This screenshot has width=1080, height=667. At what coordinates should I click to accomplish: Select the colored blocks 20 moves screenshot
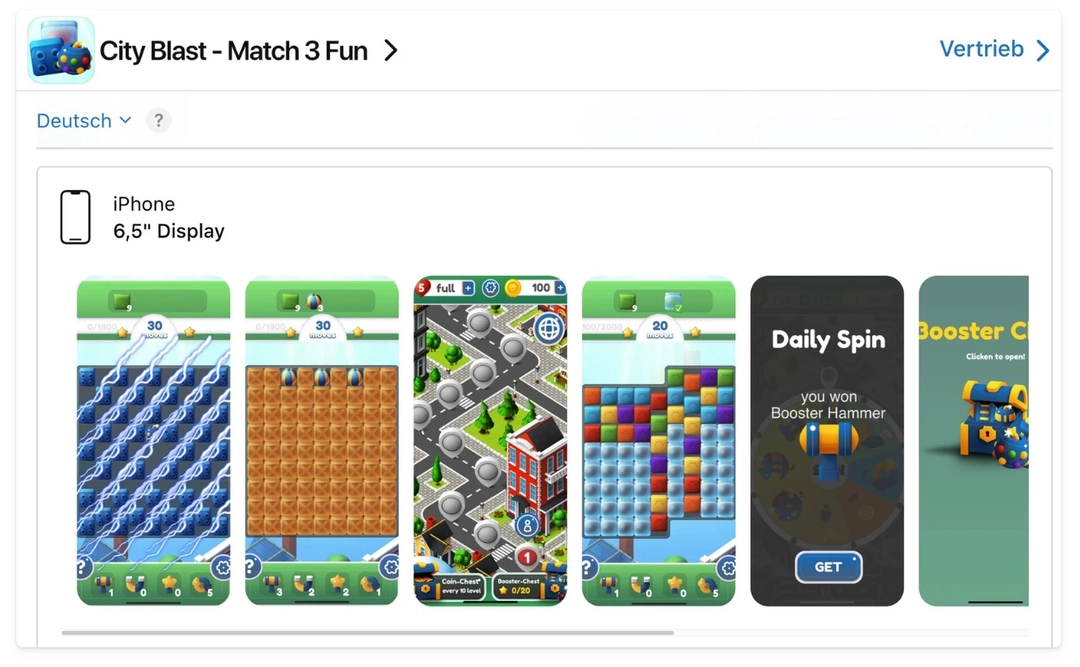658,441
